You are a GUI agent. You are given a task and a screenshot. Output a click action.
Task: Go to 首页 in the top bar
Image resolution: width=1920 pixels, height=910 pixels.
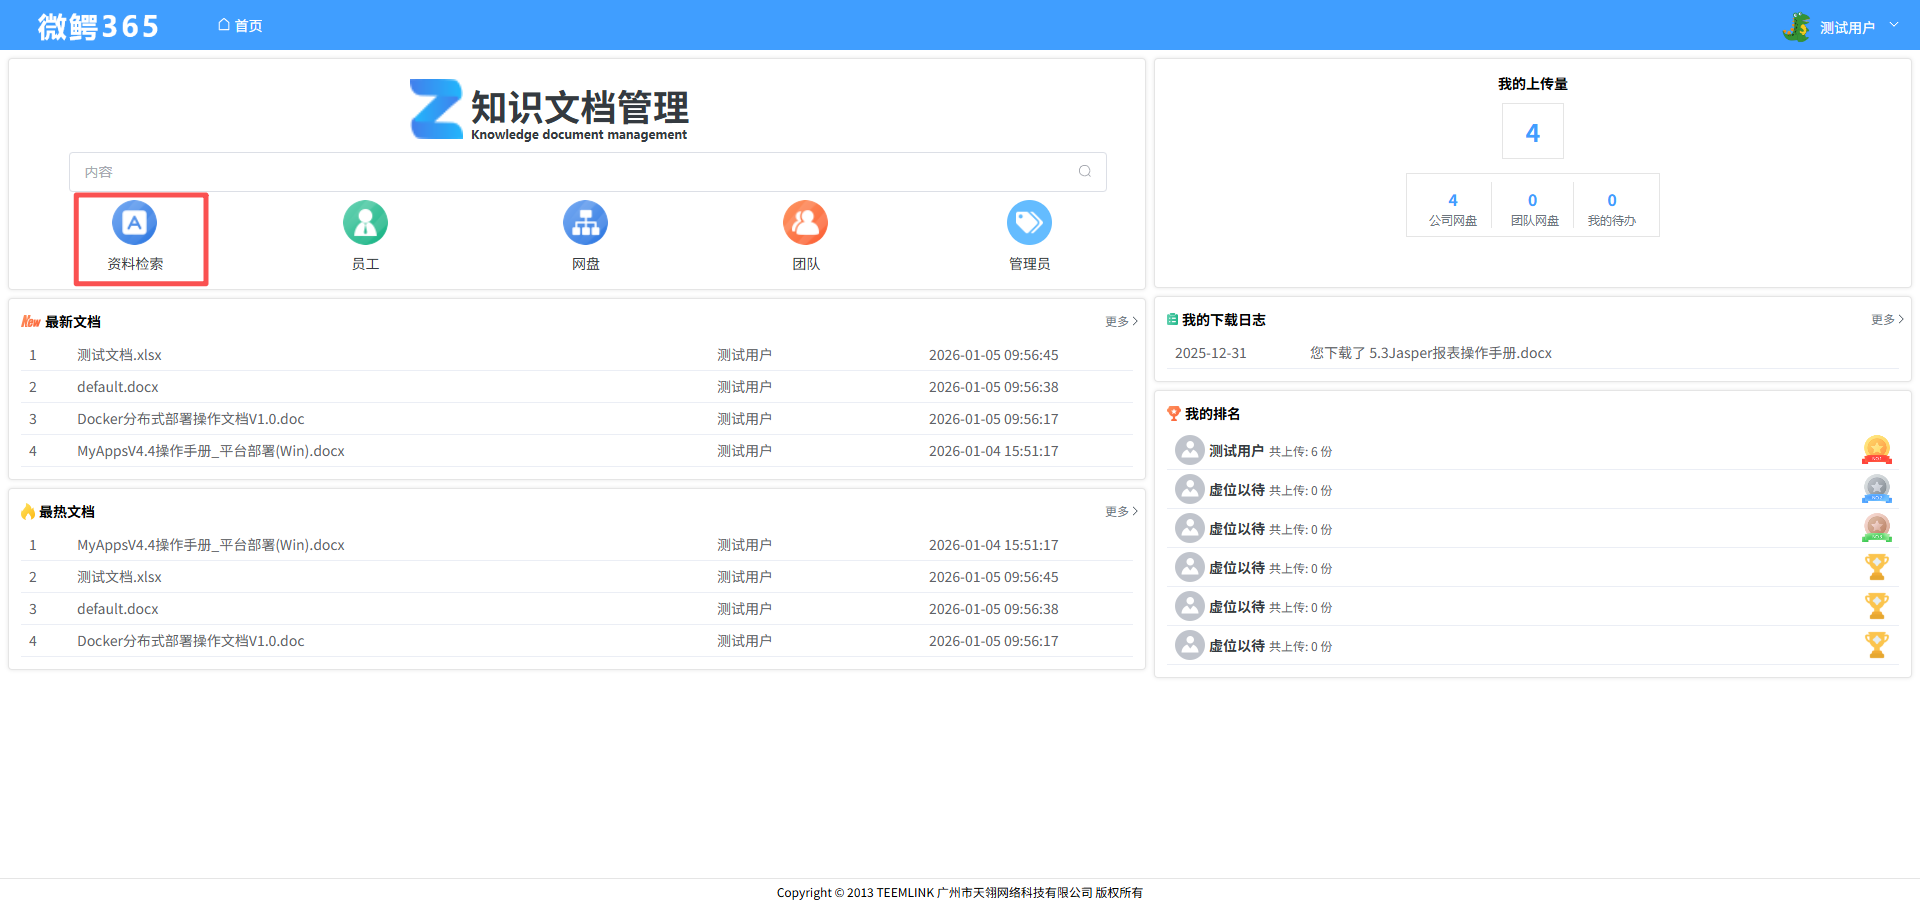(240, 25)
